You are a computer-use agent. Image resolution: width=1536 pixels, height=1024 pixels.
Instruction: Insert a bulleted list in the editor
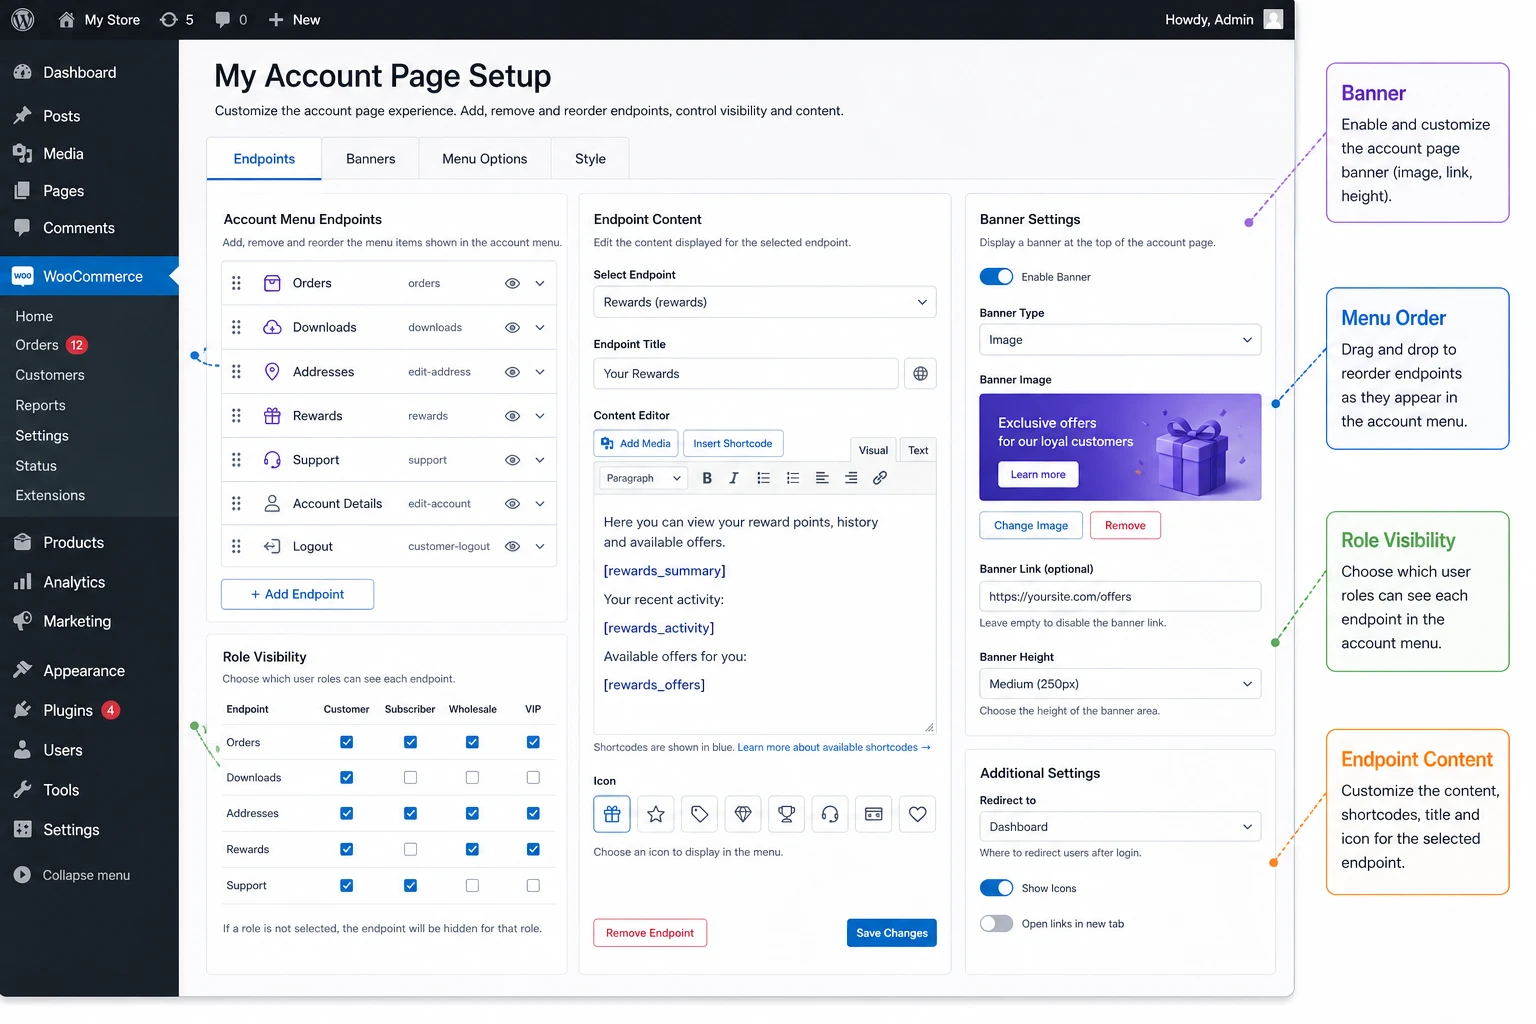[x=764, y=478]
